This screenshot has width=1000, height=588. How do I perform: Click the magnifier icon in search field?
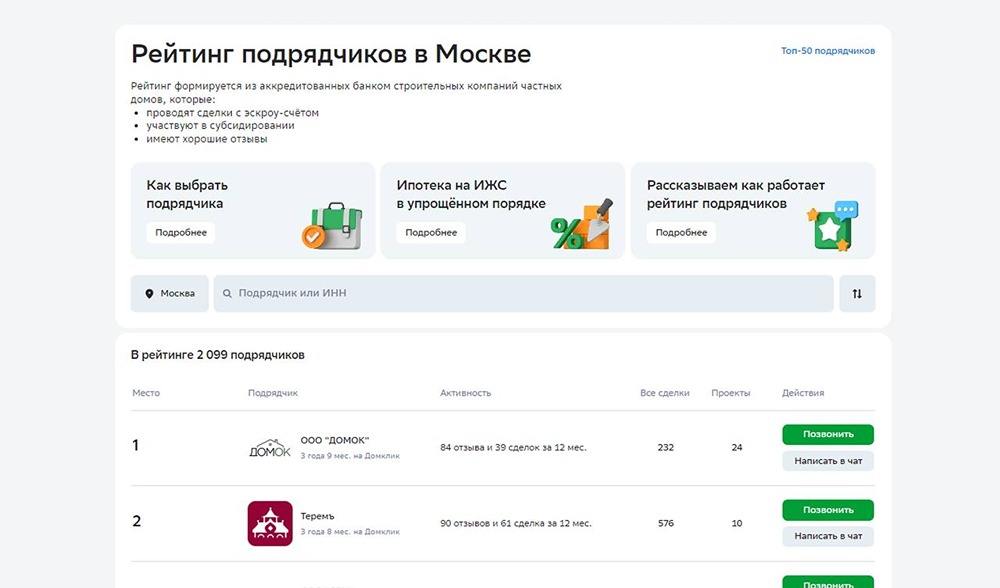[227, 294]
